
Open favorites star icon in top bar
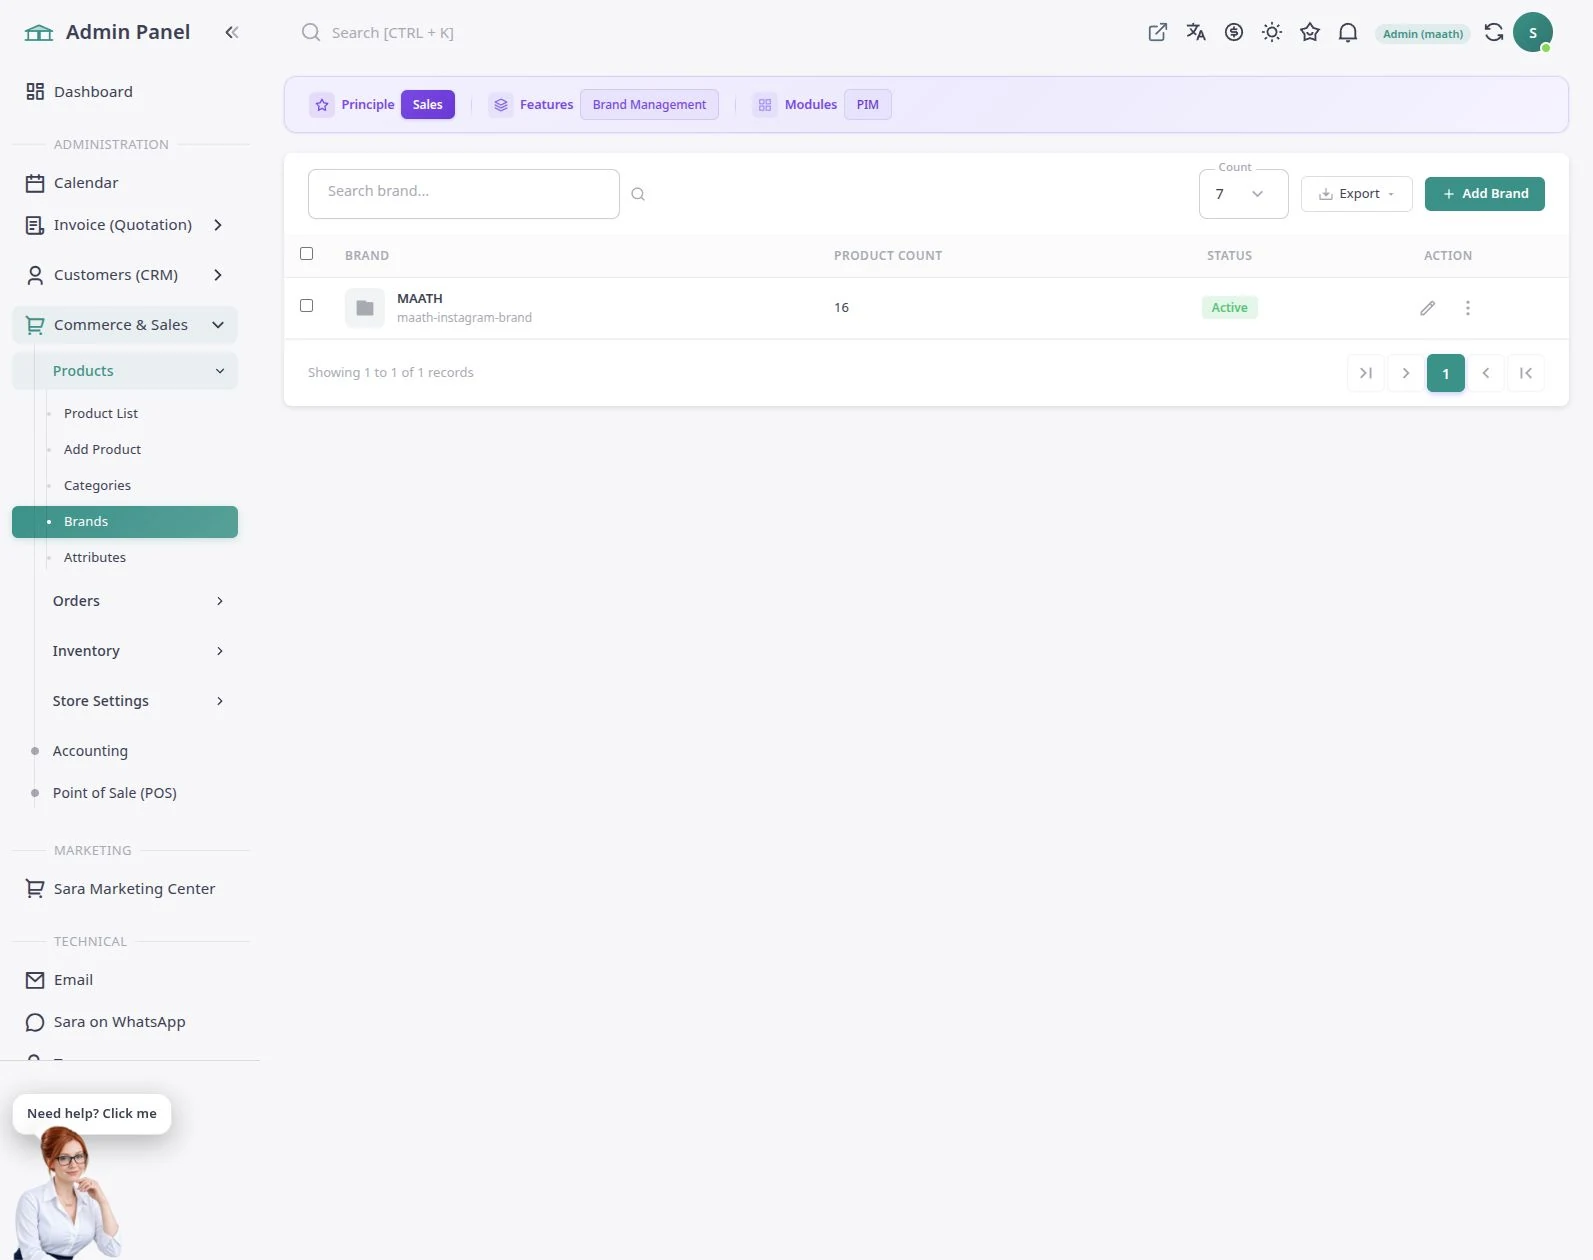click(1310, 33)
